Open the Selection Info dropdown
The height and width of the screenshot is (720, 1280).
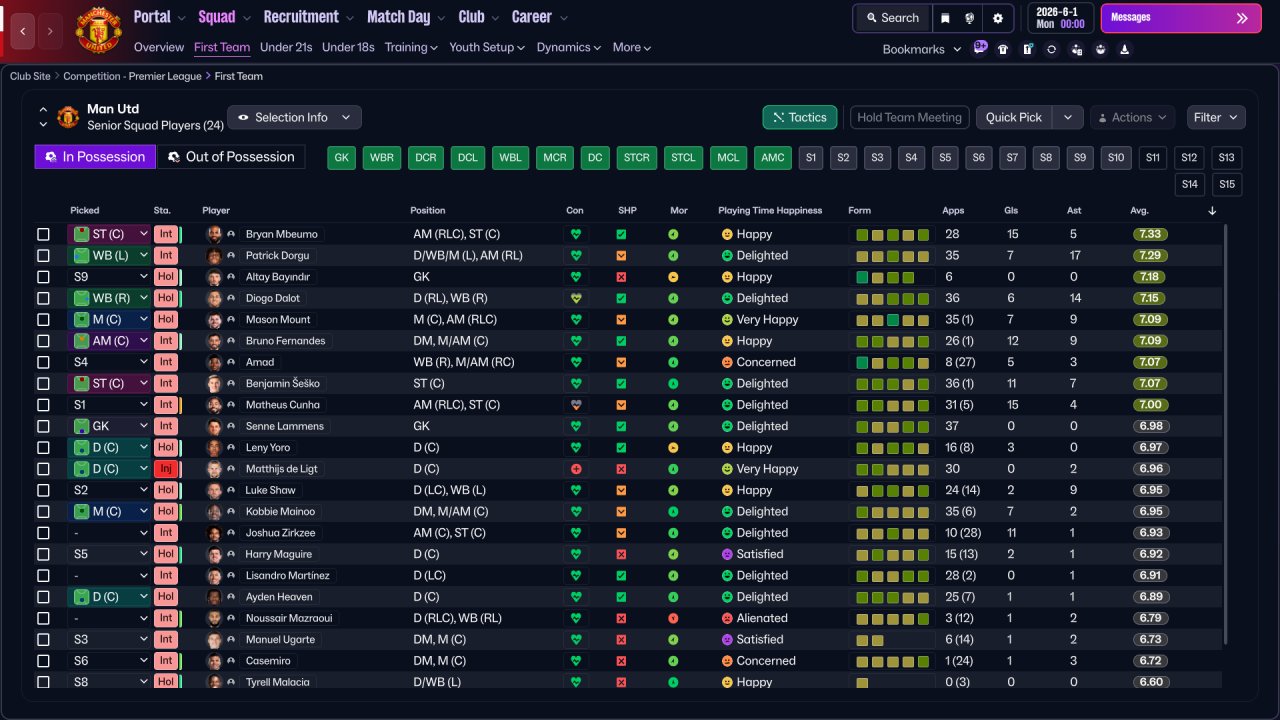click(294, 117)
